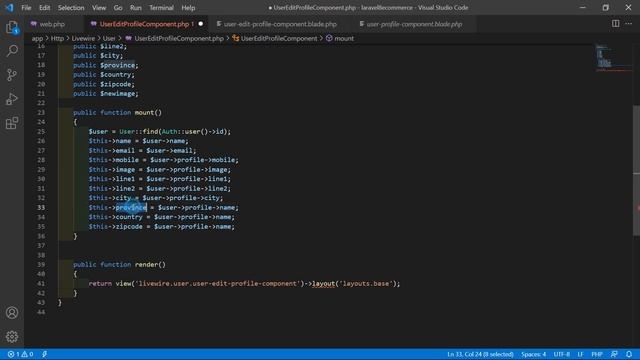
Task: Open the Search view icon
Action: tap(12, 51)
